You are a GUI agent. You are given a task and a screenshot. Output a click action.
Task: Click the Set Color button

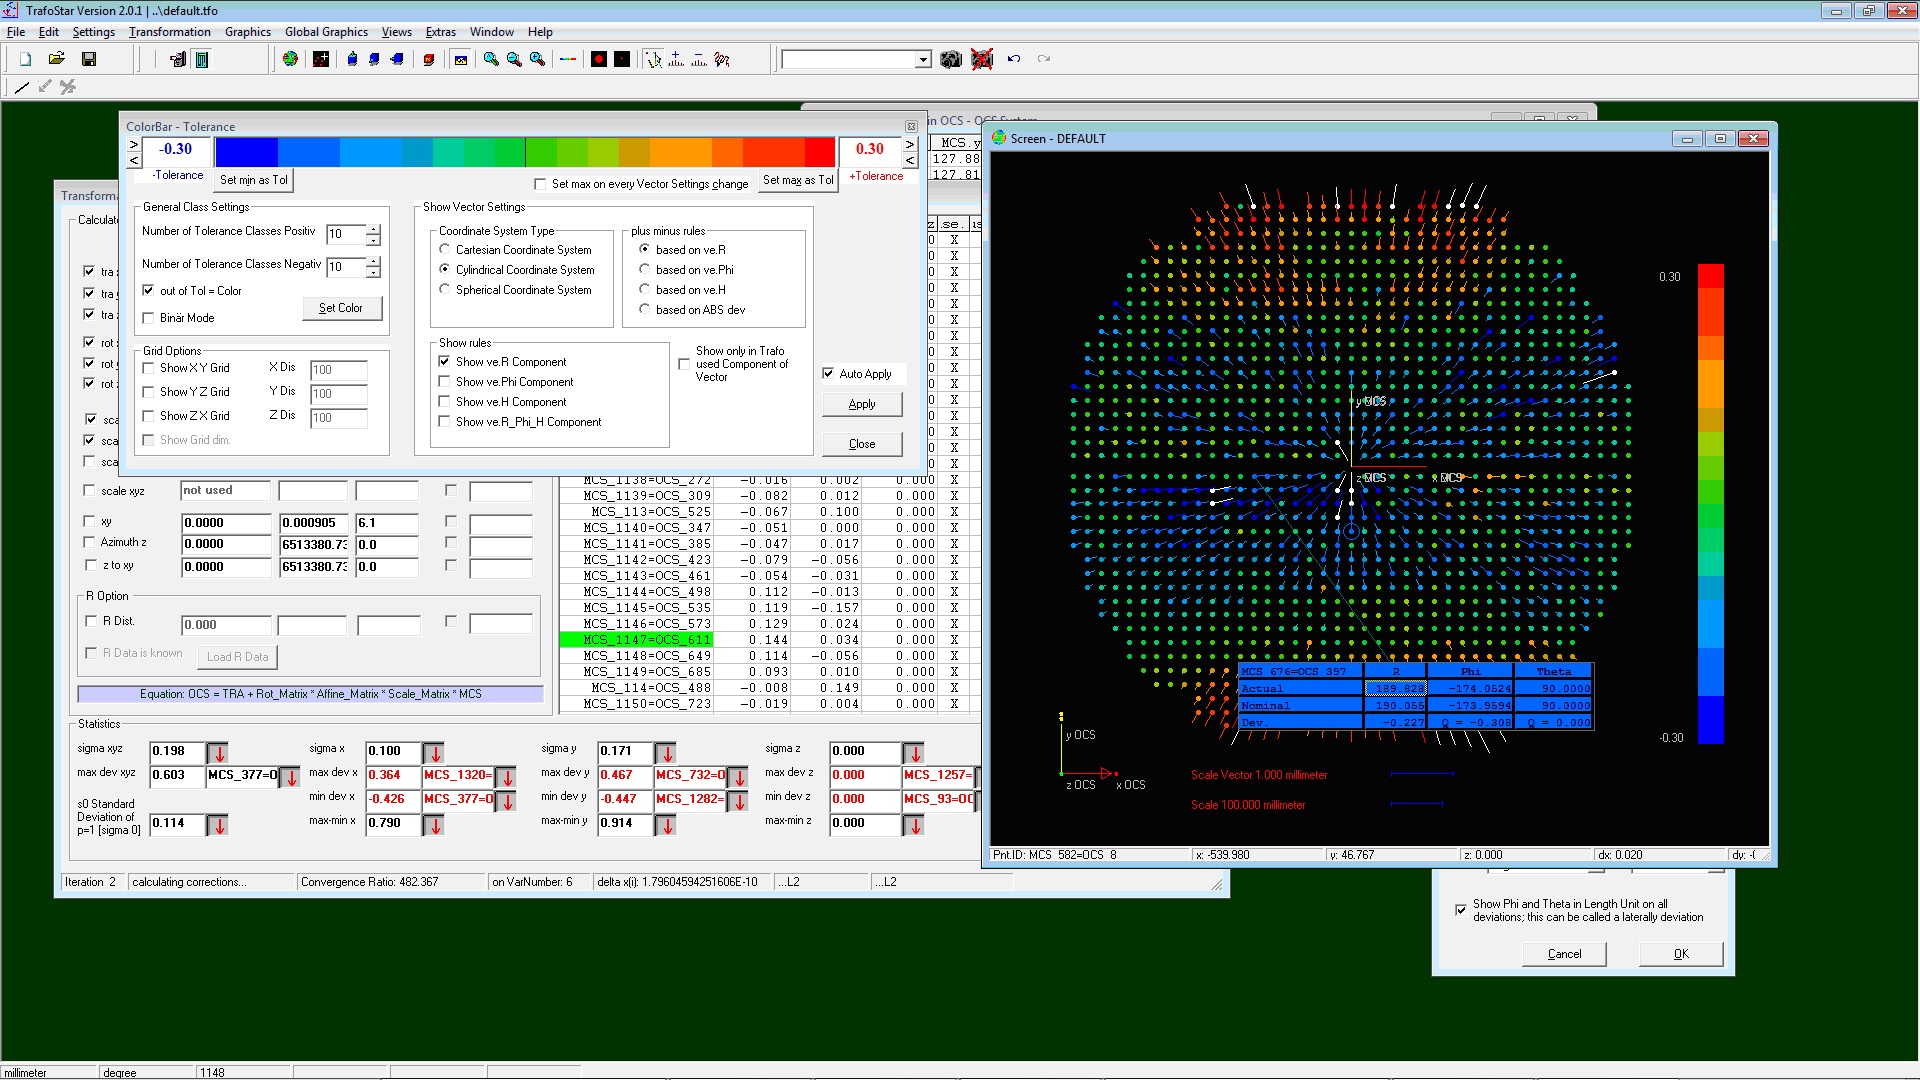(x=342, y=308)
